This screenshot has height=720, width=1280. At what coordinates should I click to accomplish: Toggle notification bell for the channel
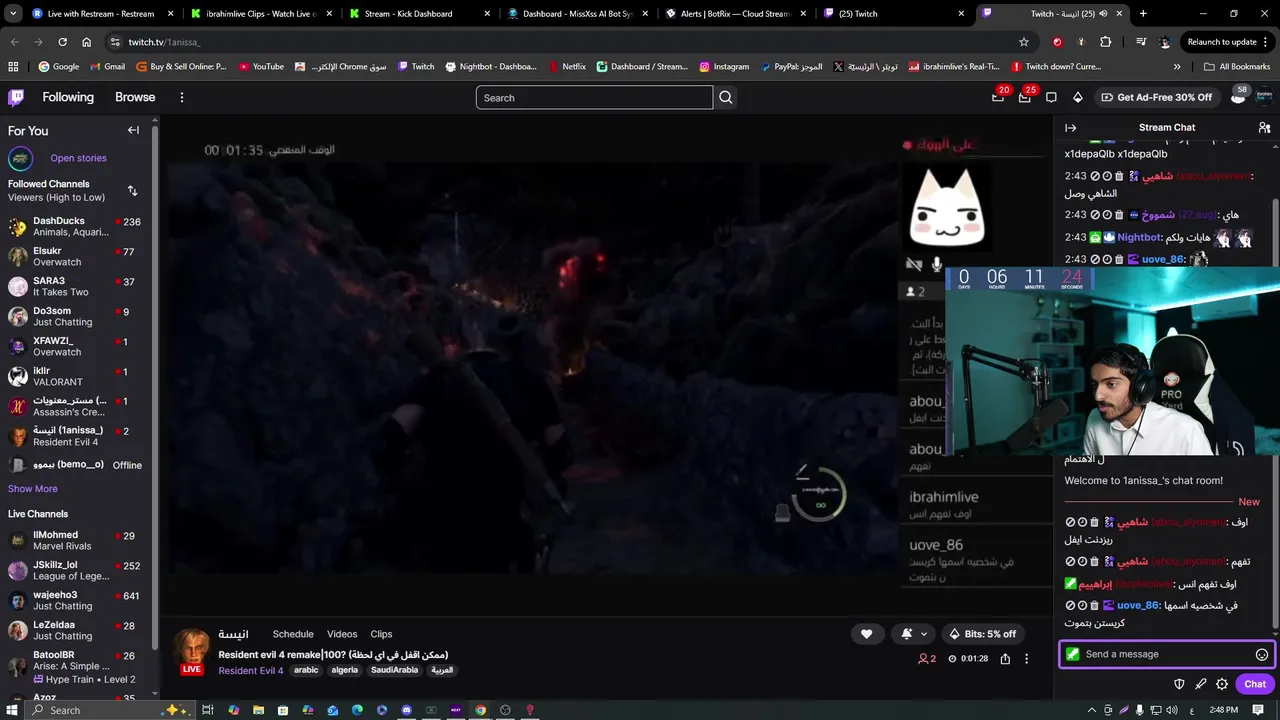906,634
